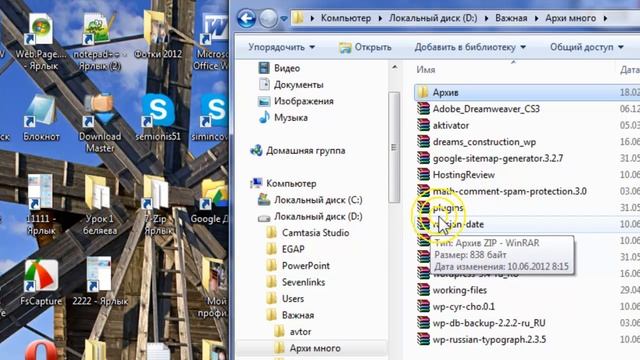Viewport: 640px width, 360px height.
Task: Open avtor folder in navigation tree
Action: point(293,332)
